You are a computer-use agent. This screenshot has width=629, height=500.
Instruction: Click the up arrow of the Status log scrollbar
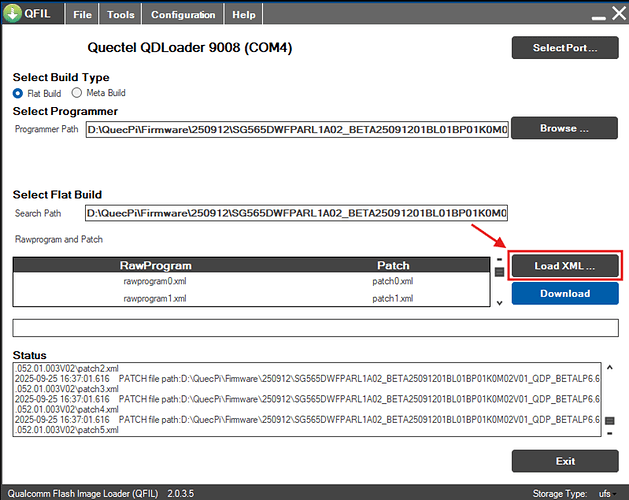click(610, 367)
